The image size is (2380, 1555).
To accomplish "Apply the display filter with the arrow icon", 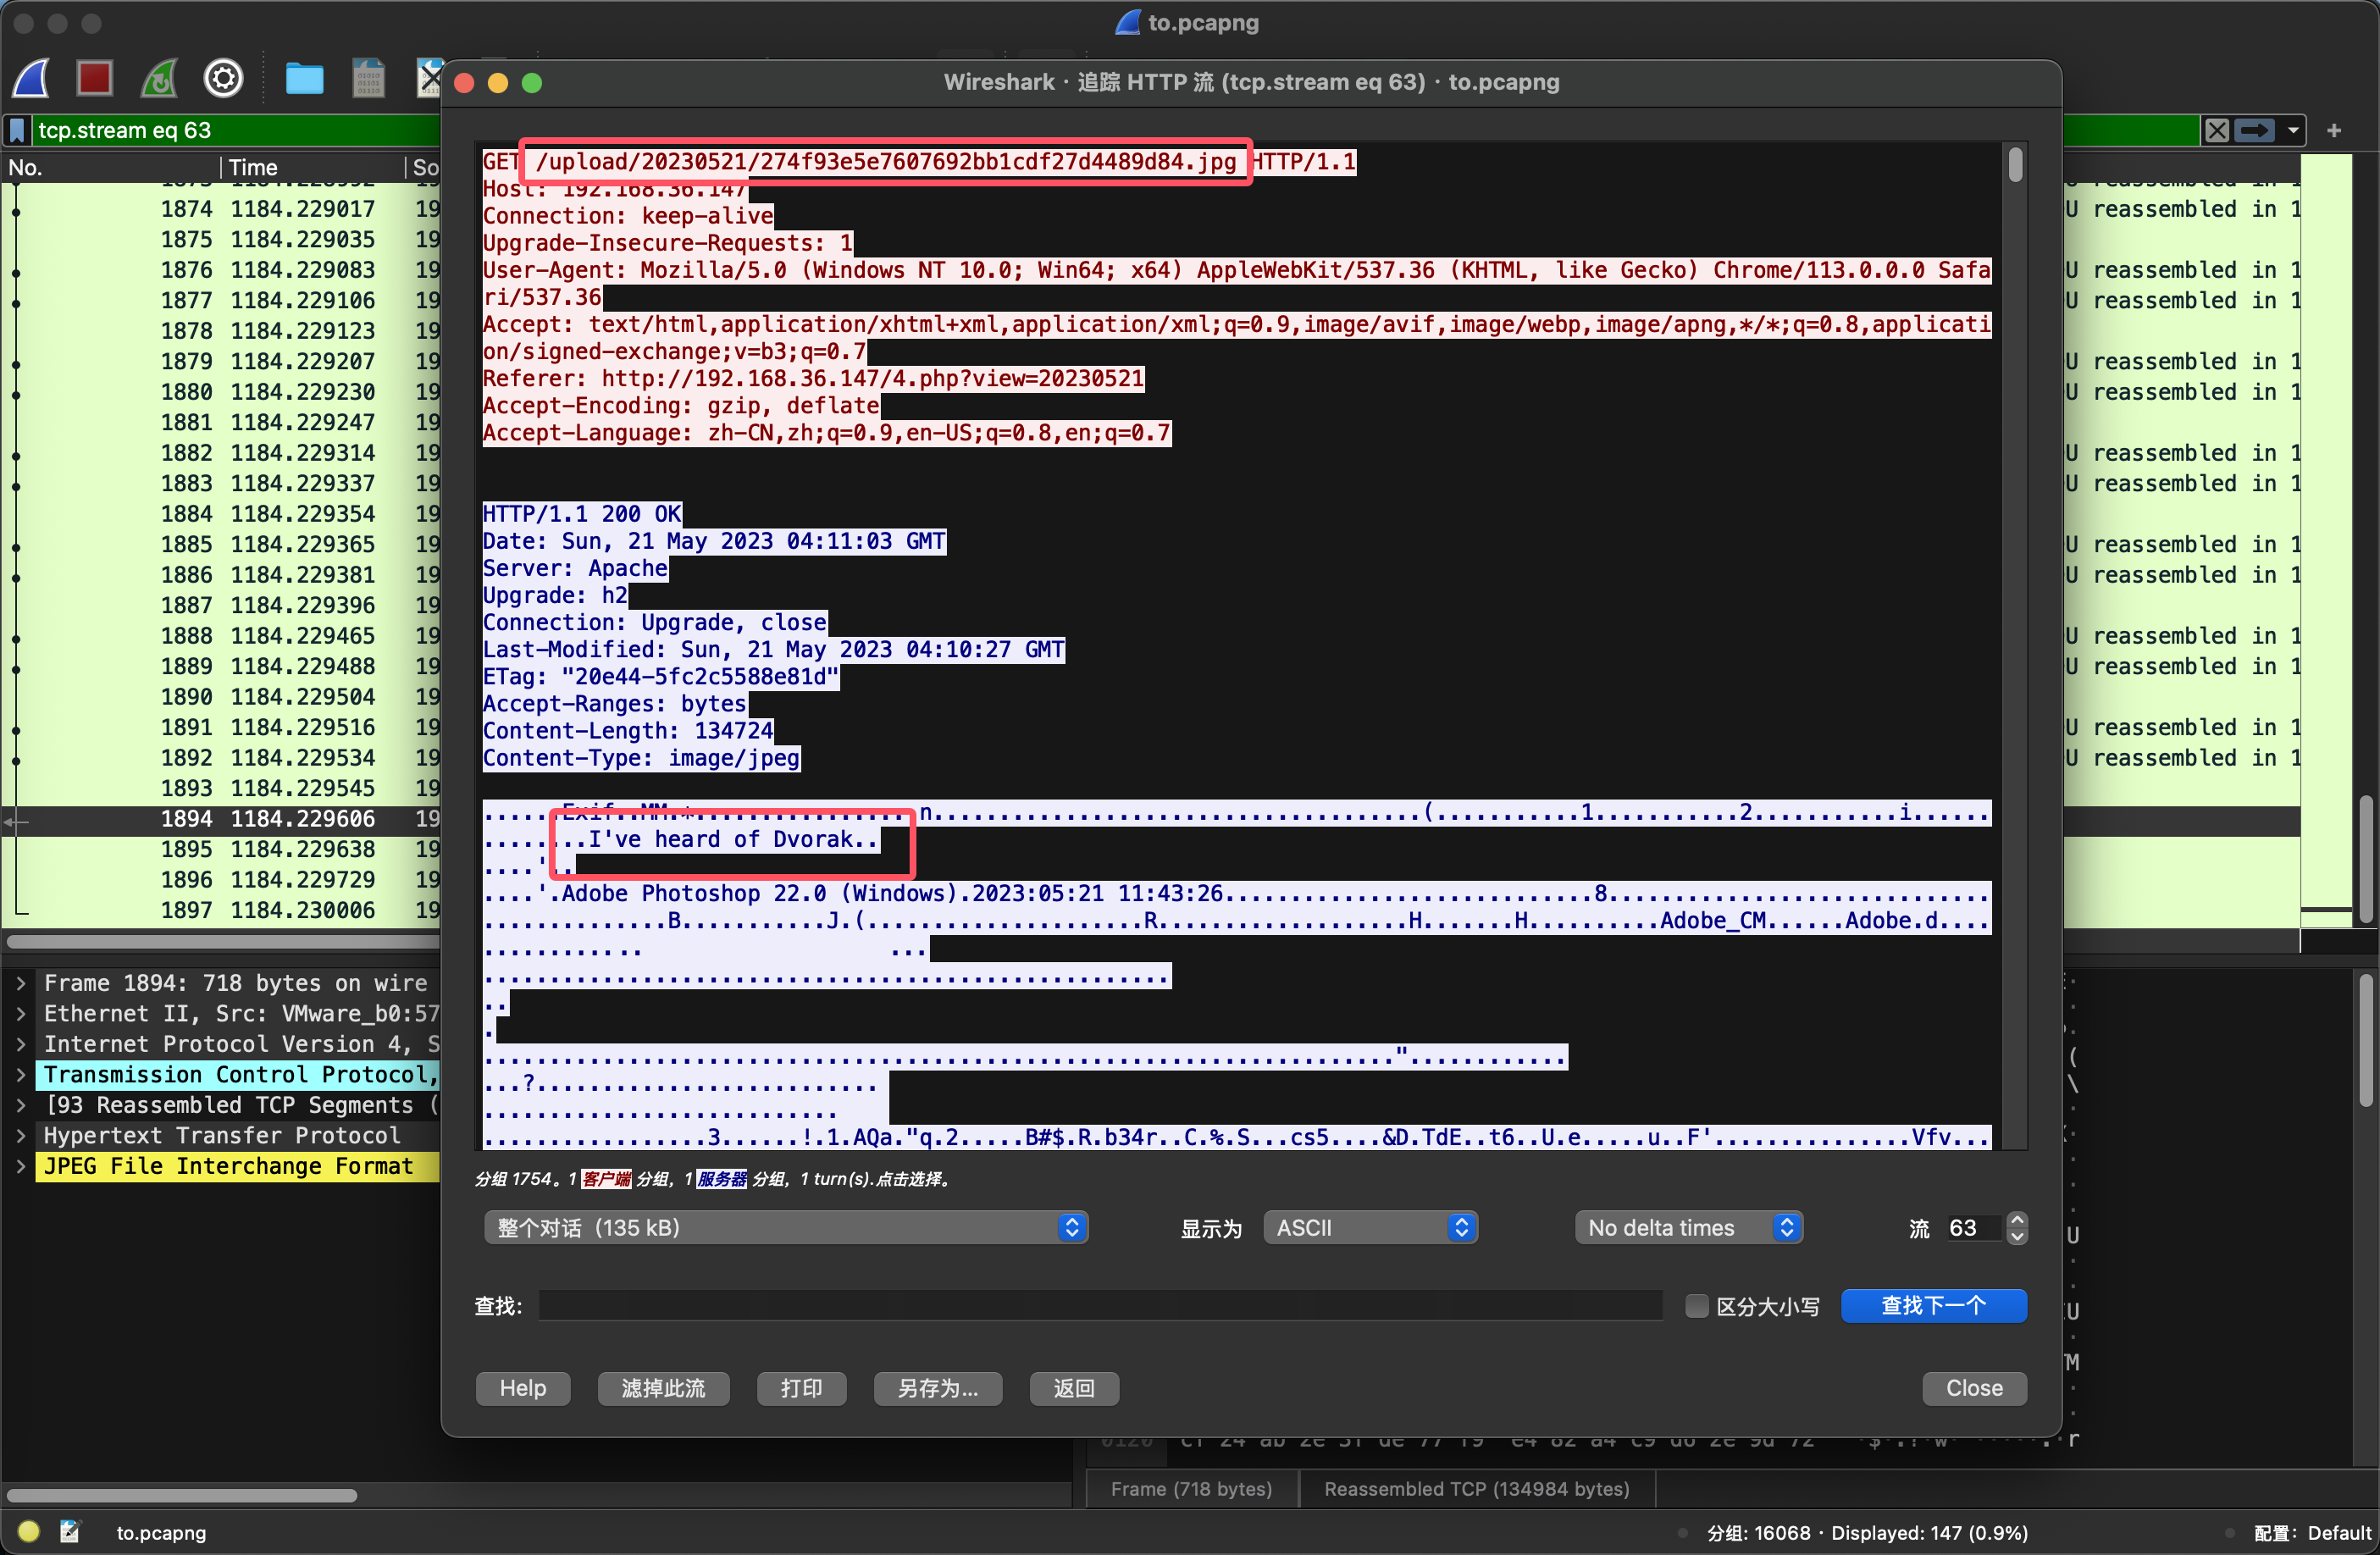I will (x=2254, y=130).
